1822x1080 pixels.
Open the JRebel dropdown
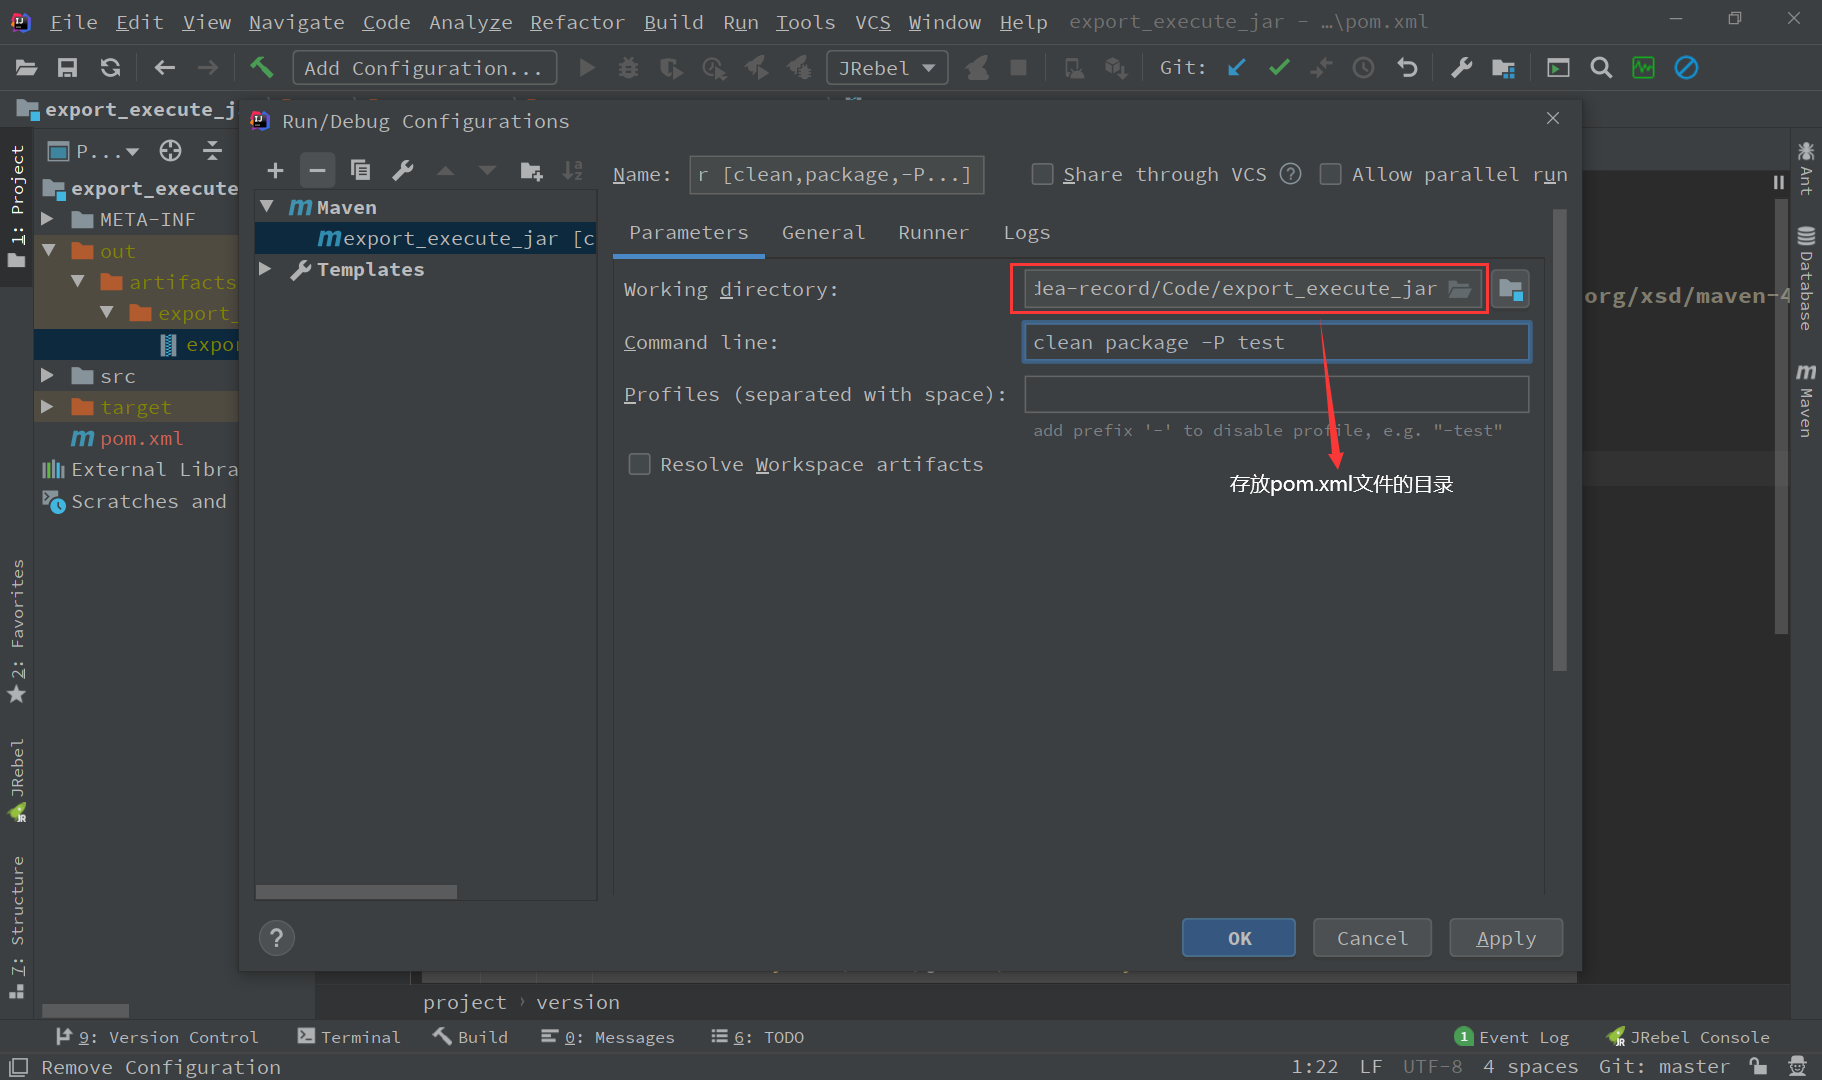point(887,68)
